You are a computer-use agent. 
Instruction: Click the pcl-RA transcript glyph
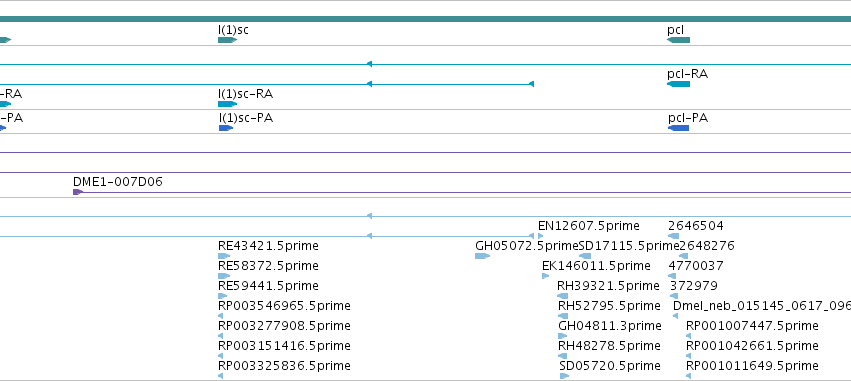[x=678, y=84]
